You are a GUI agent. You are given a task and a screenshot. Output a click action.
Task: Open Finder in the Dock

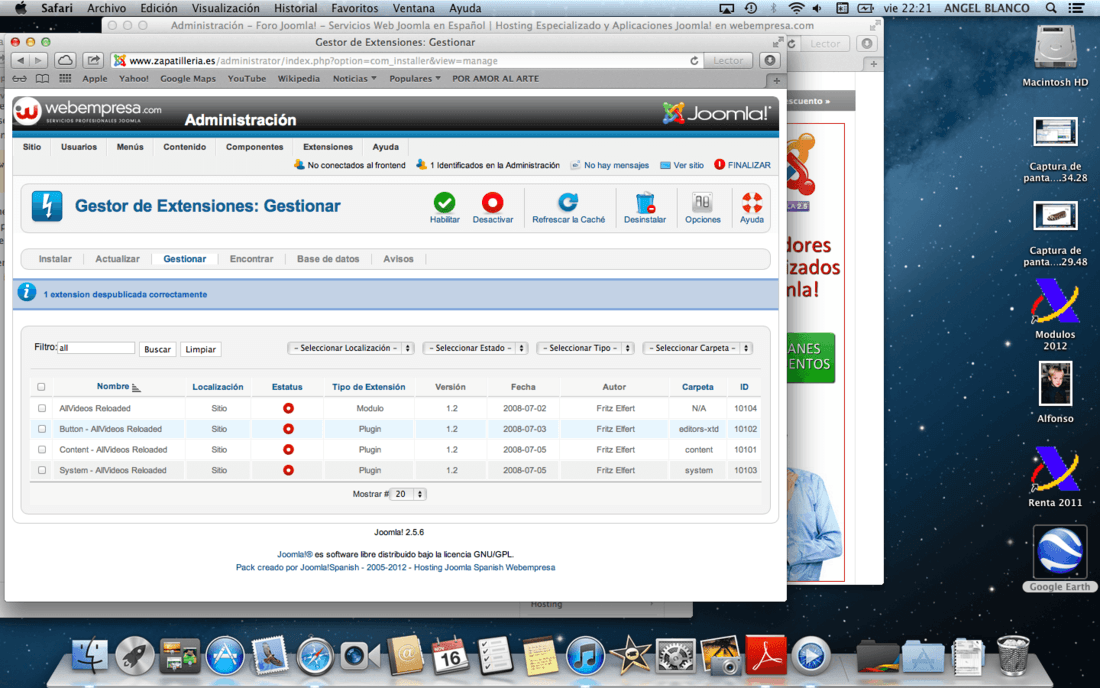[90, 656]
